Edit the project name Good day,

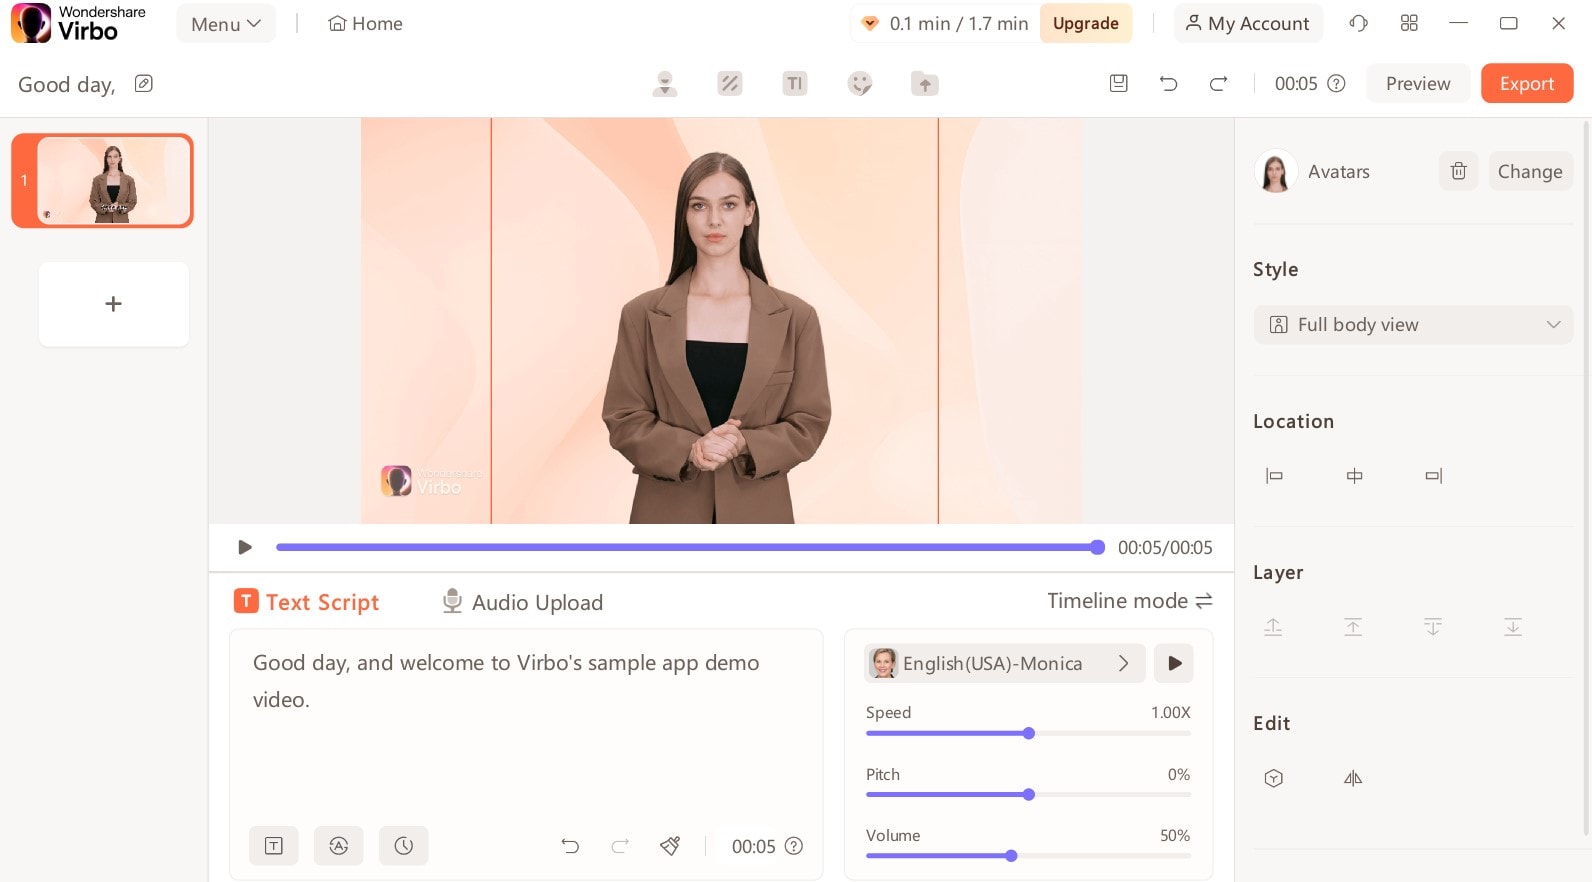[144, 84]
